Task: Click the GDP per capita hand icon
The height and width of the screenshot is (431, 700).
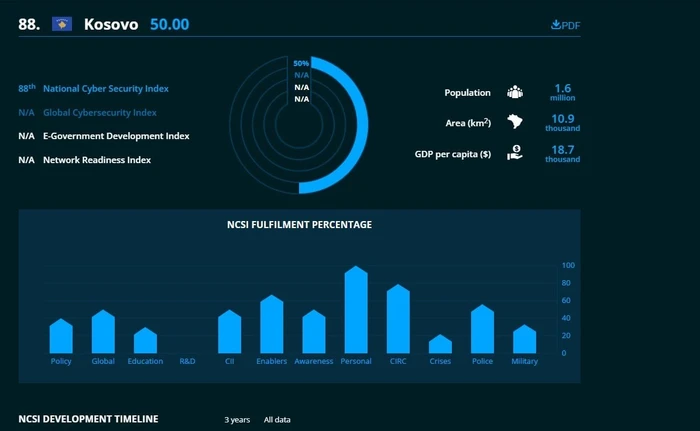Action: (515, 153)
